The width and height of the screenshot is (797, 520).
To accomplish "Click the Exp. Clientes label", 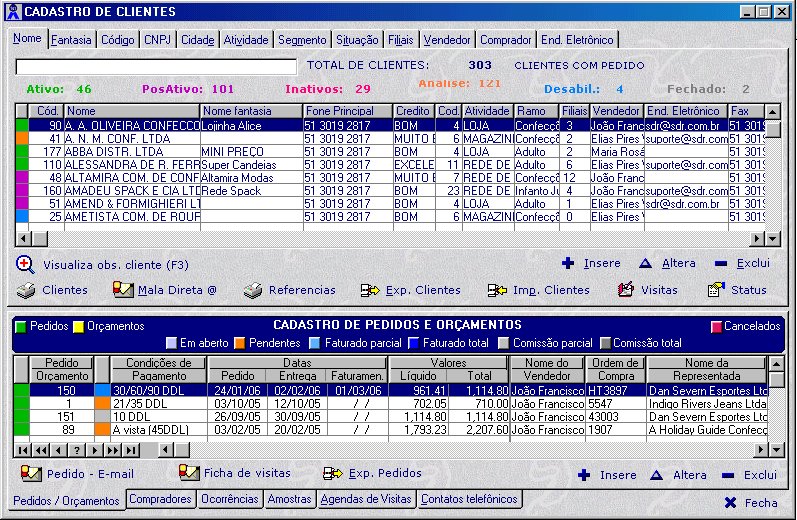I will [x=423, y=290].
